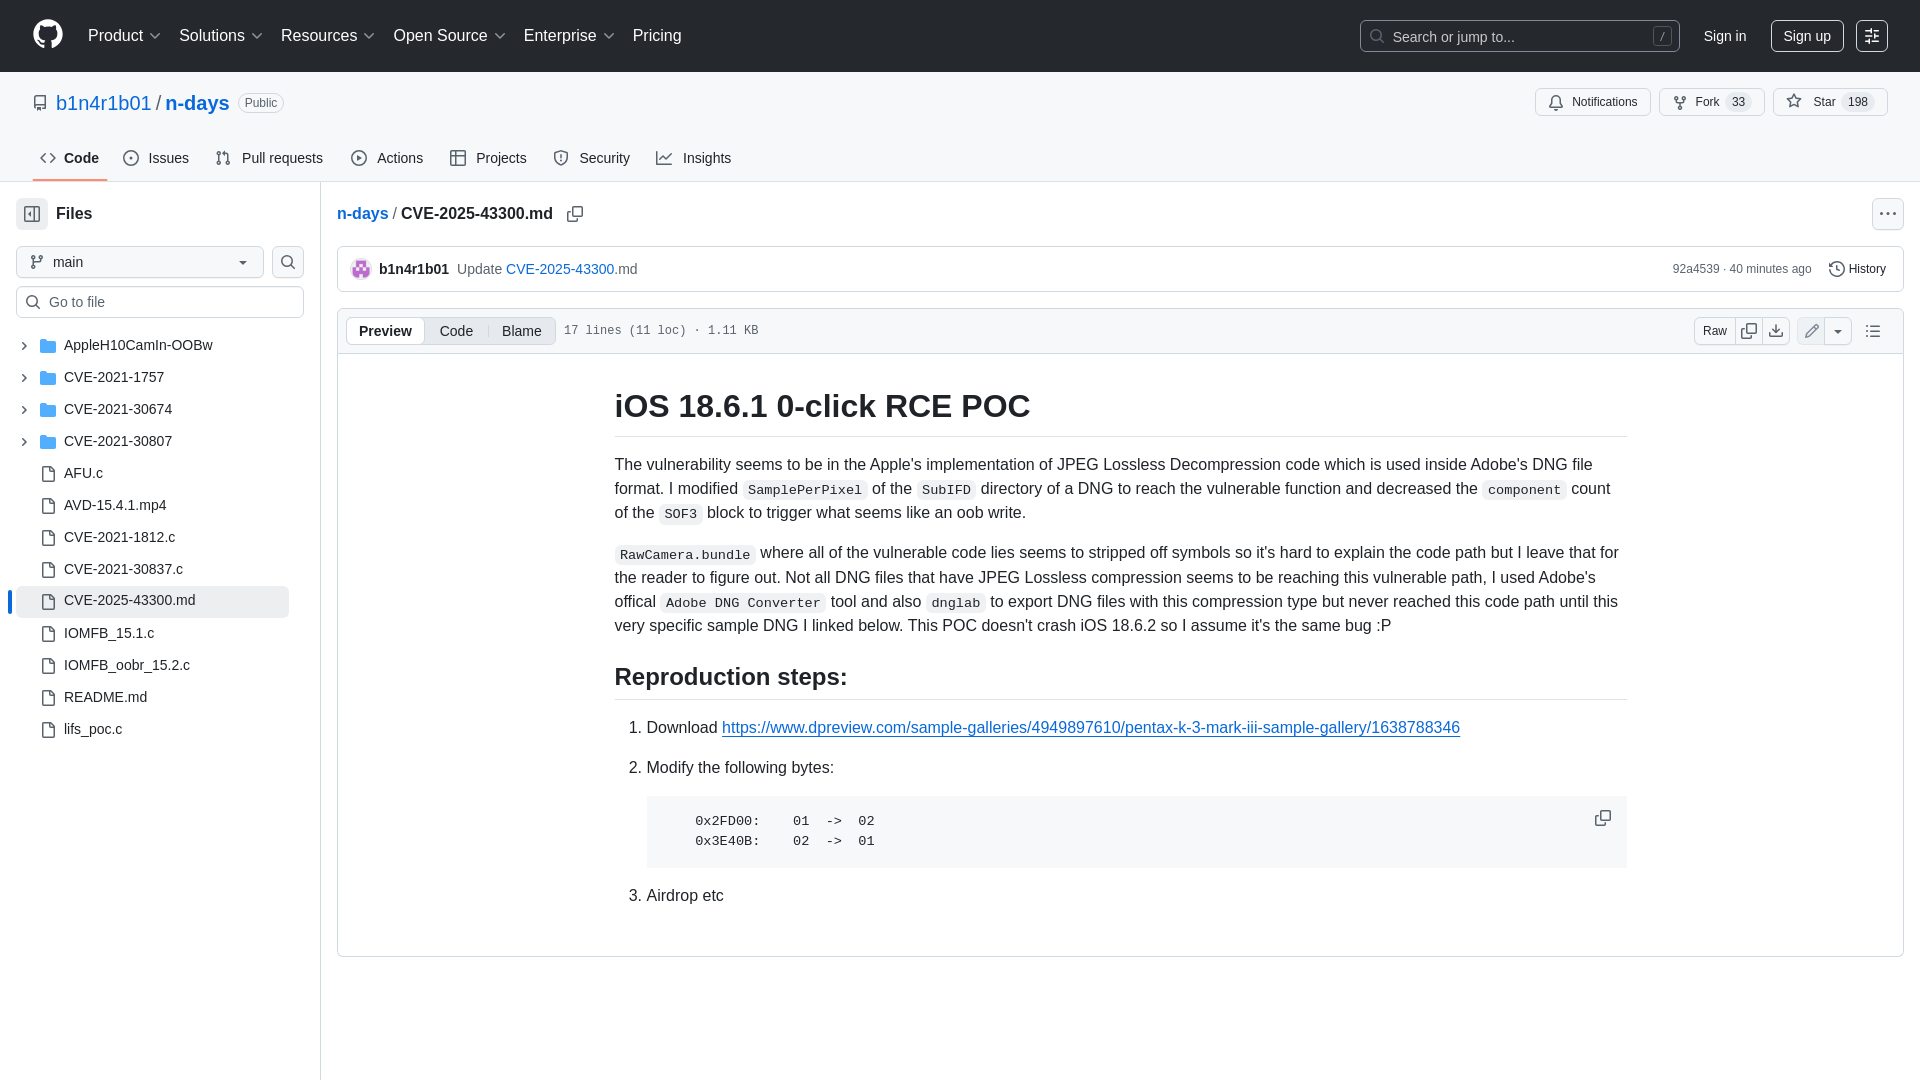The height and width of the screenshot is (1080, 1920).
Task: Open the Actions tab
Action: 387,158
